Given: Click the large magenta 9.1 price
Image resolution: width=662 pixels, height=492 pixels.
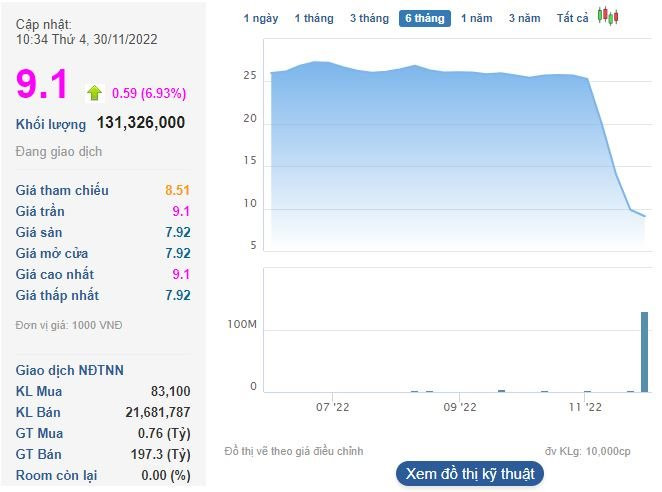Looking at the screenshot, I should click(42, 84).
